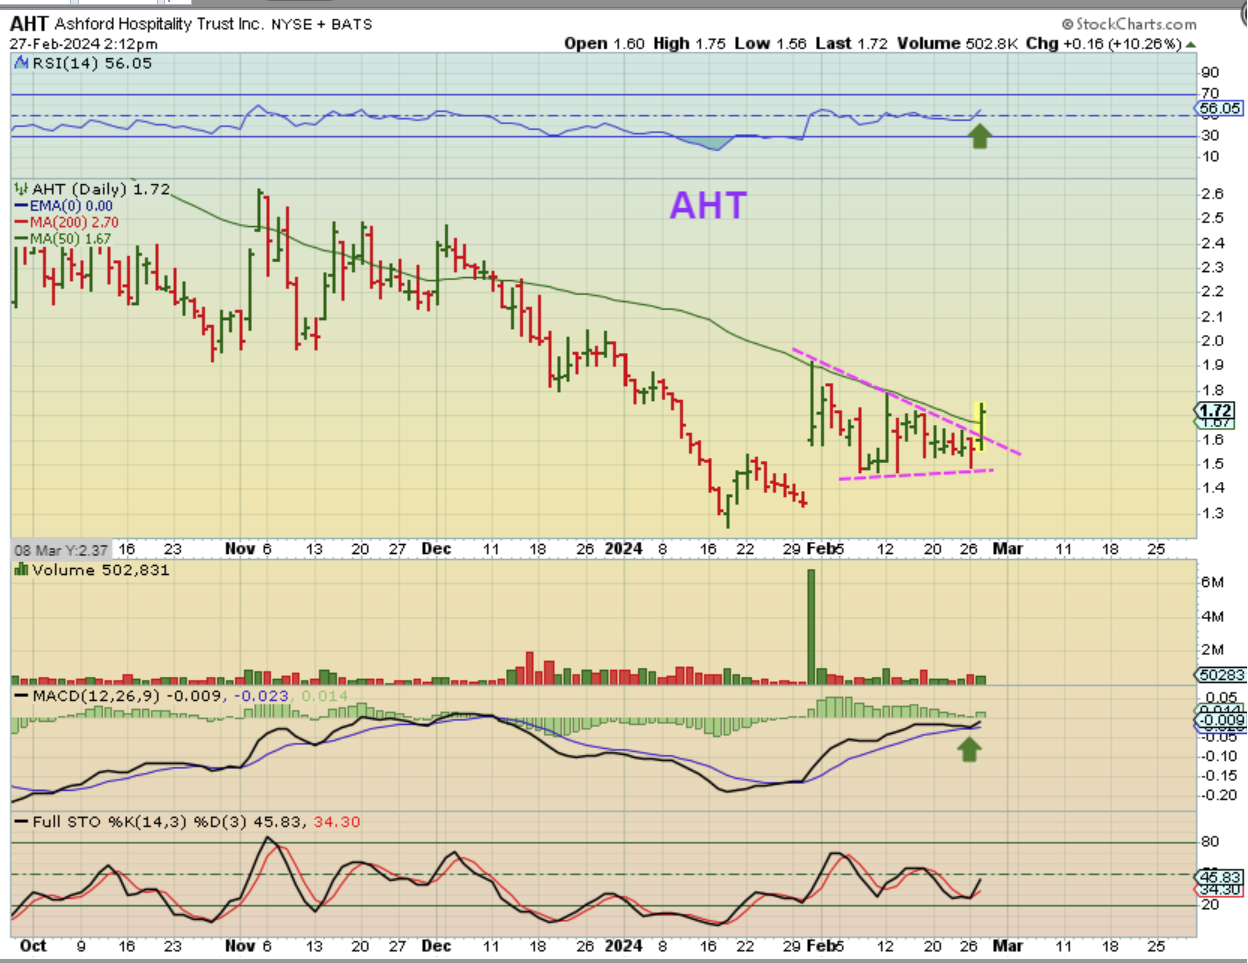
Task: Click the 80 level label on stochastic axis
Action: (1210, 842)
